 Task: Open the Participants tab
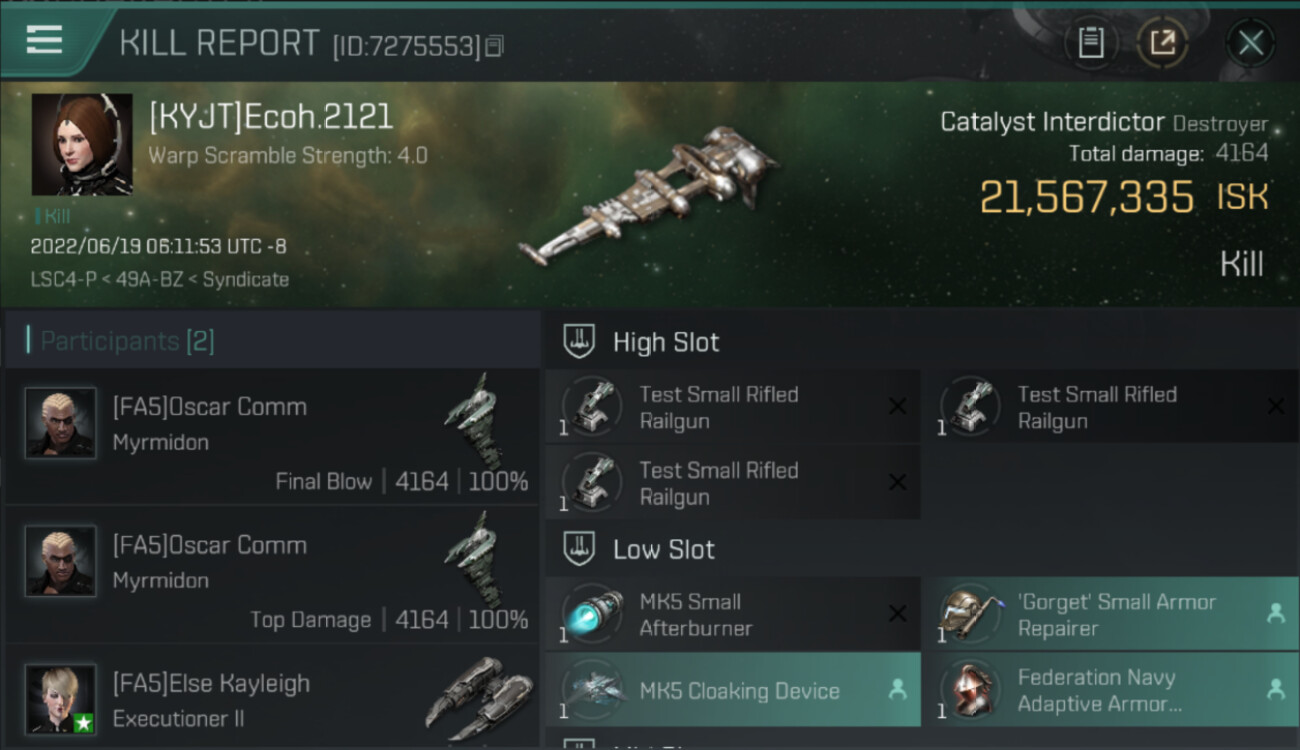127,341
